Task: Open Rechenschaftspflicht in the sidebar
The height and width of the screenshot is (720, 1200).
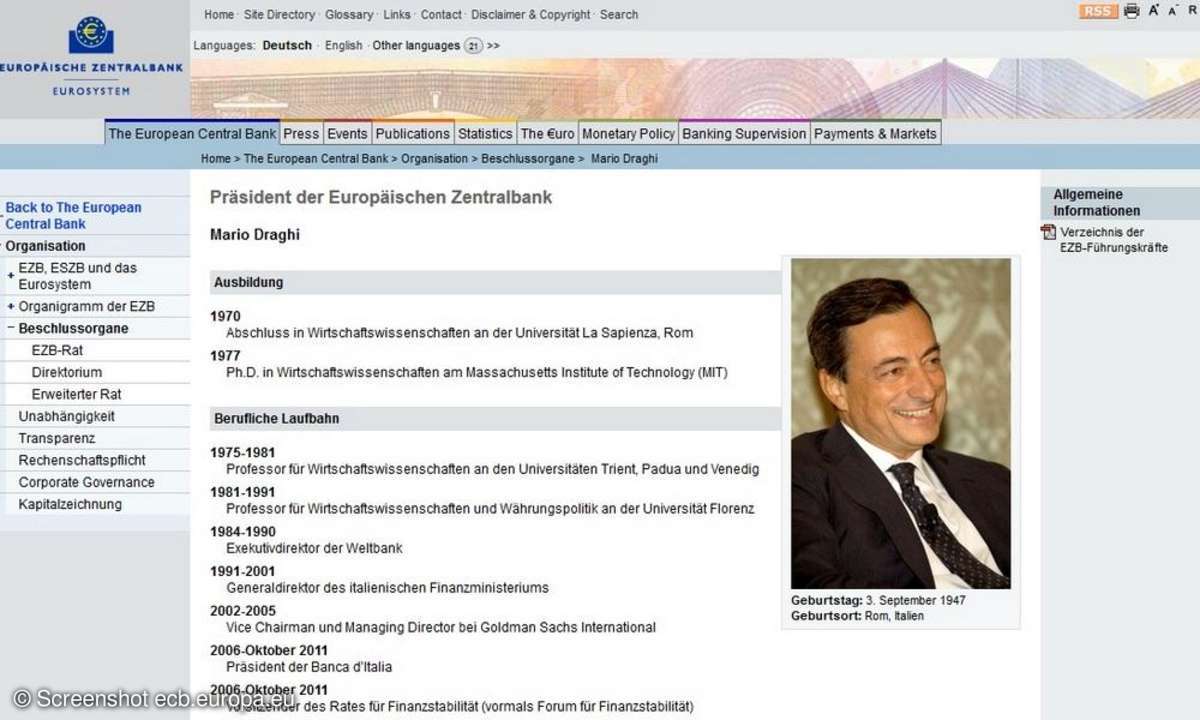Action: [x=82, y=460]
